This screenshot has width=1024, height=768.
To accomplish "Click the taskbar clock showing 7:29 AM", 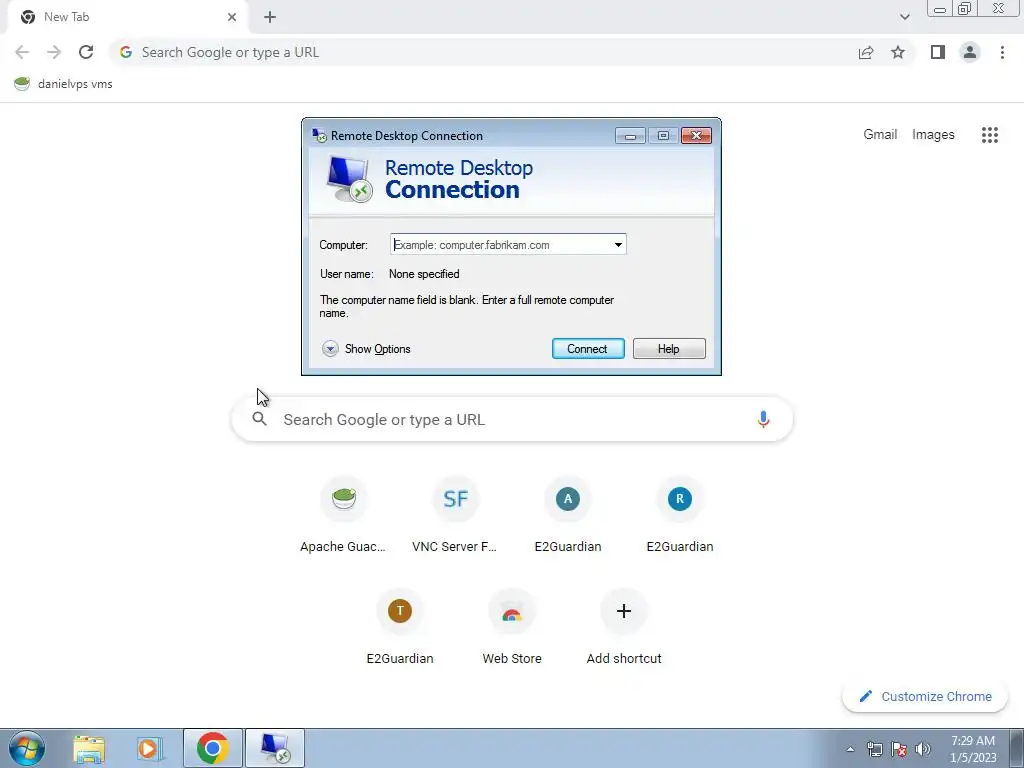I will tap(972, 749).
